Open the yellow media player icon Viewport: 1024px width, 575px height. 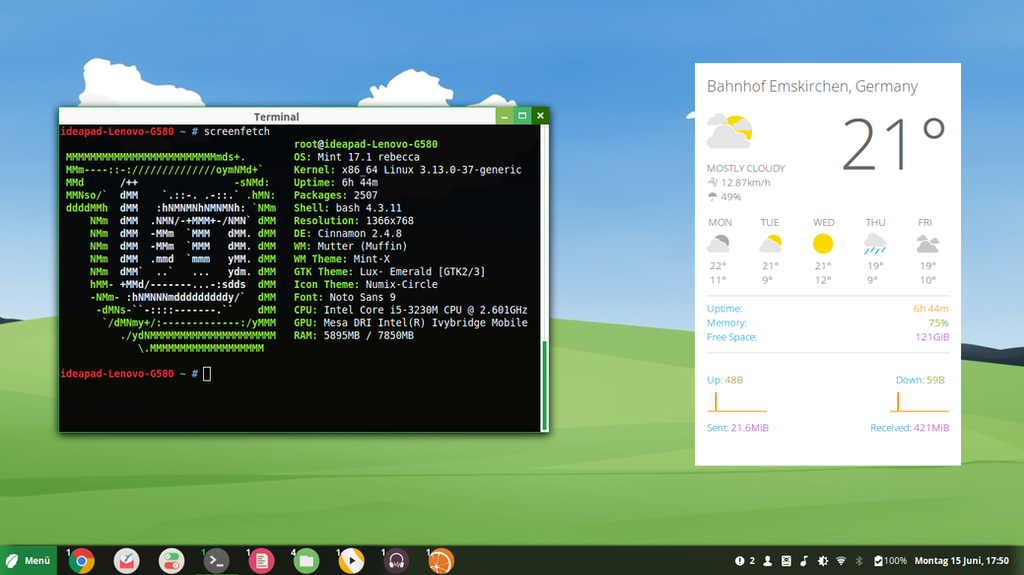pos(351,561)
